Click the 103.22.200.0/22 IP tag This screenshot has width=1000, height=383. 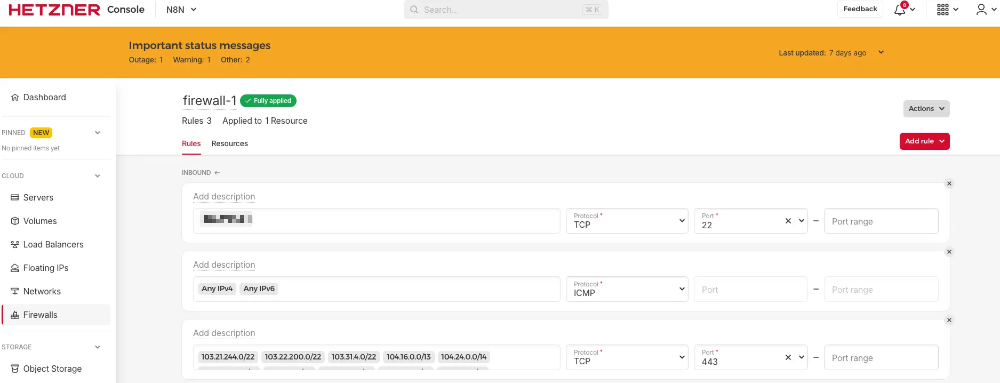(x=293, y=357)
